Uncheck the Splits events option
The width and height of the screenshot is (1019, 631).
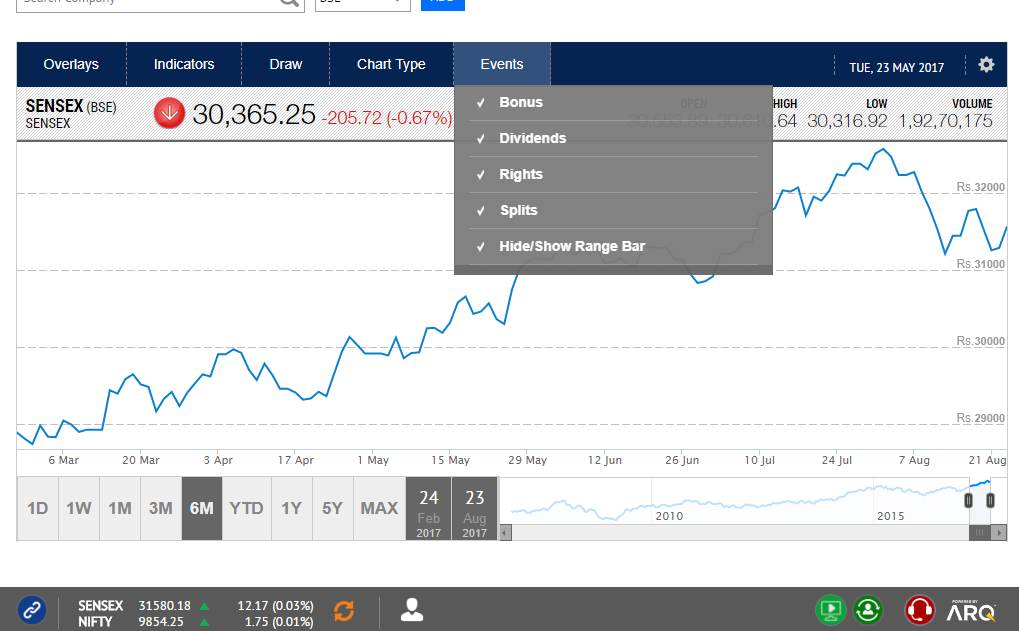point(518,210)
